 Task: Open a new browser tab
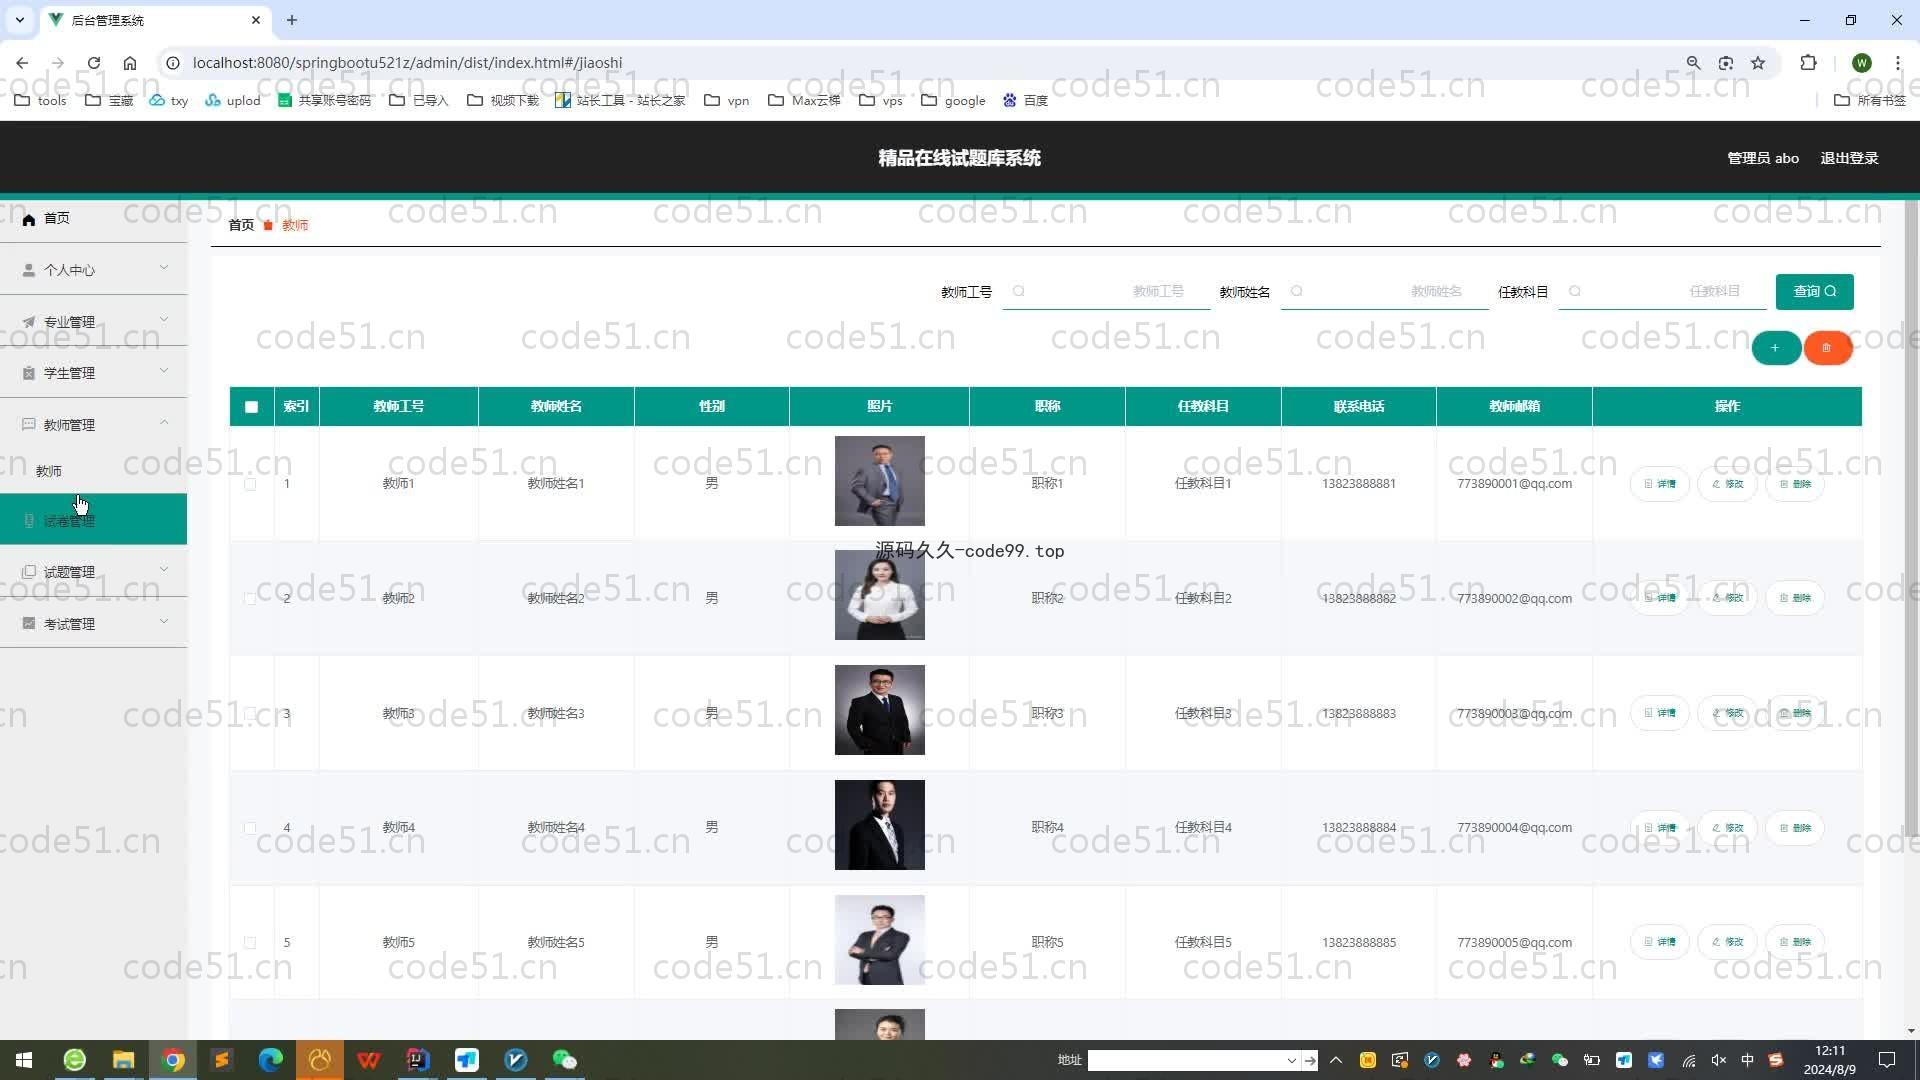point(292,20)
